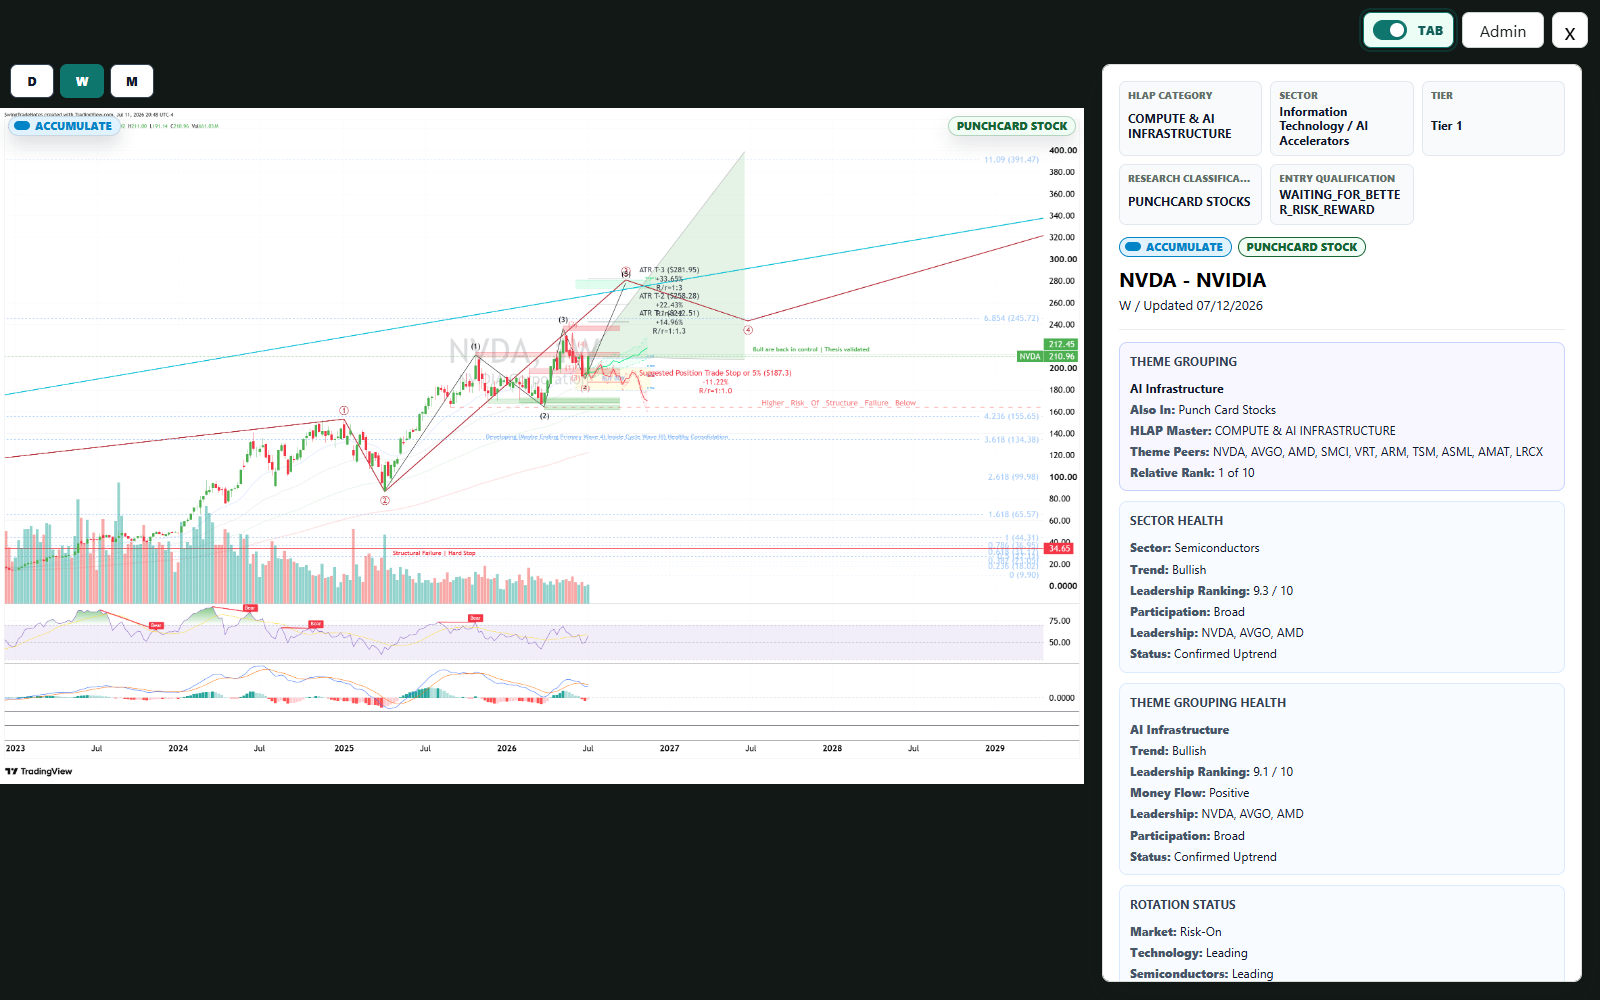
Task: Select the Tier 1 card
Action: coord(1492,118)
